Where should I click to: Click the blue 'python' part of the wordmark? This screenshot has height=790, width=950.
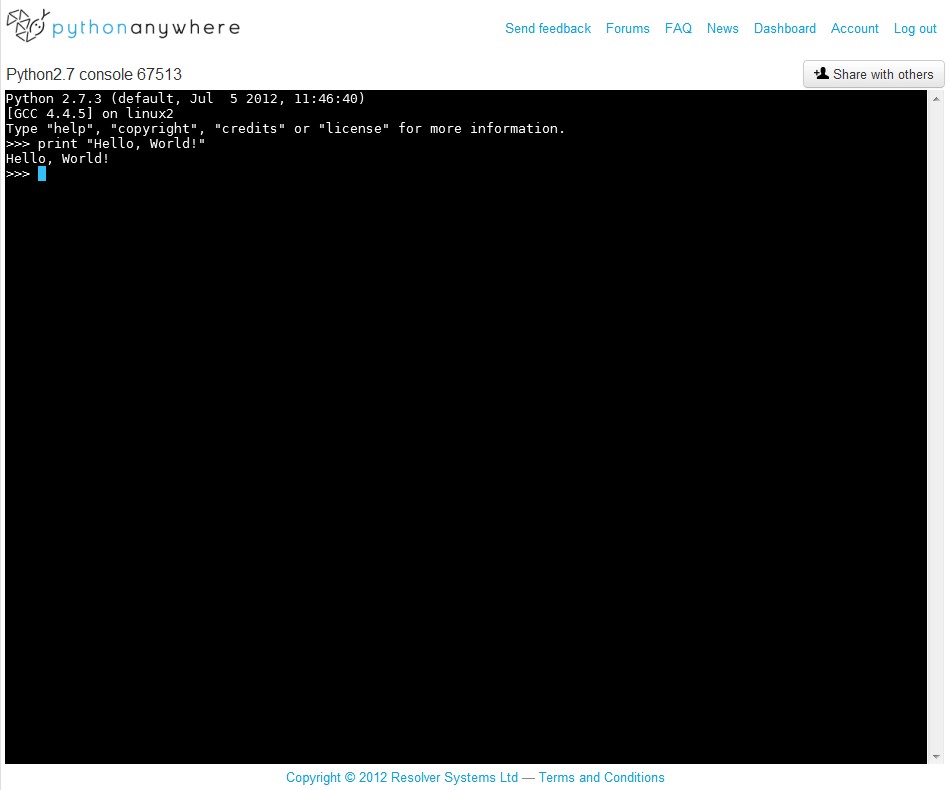pyautogui.click(x=92, y=28)
